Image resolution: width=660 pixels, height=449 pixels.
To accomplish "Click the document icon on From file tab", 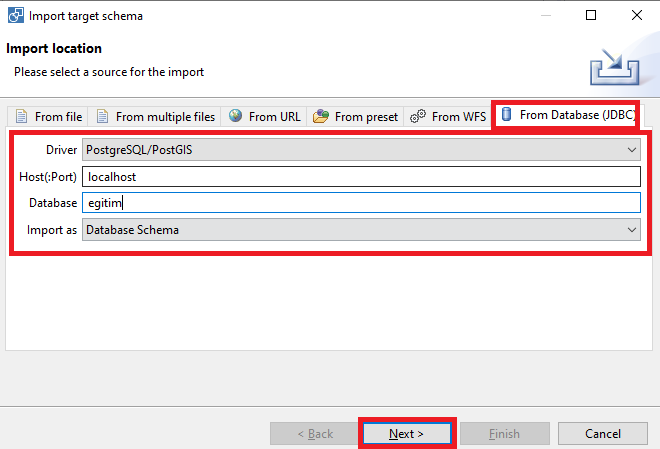I will (x=21, y=116).
